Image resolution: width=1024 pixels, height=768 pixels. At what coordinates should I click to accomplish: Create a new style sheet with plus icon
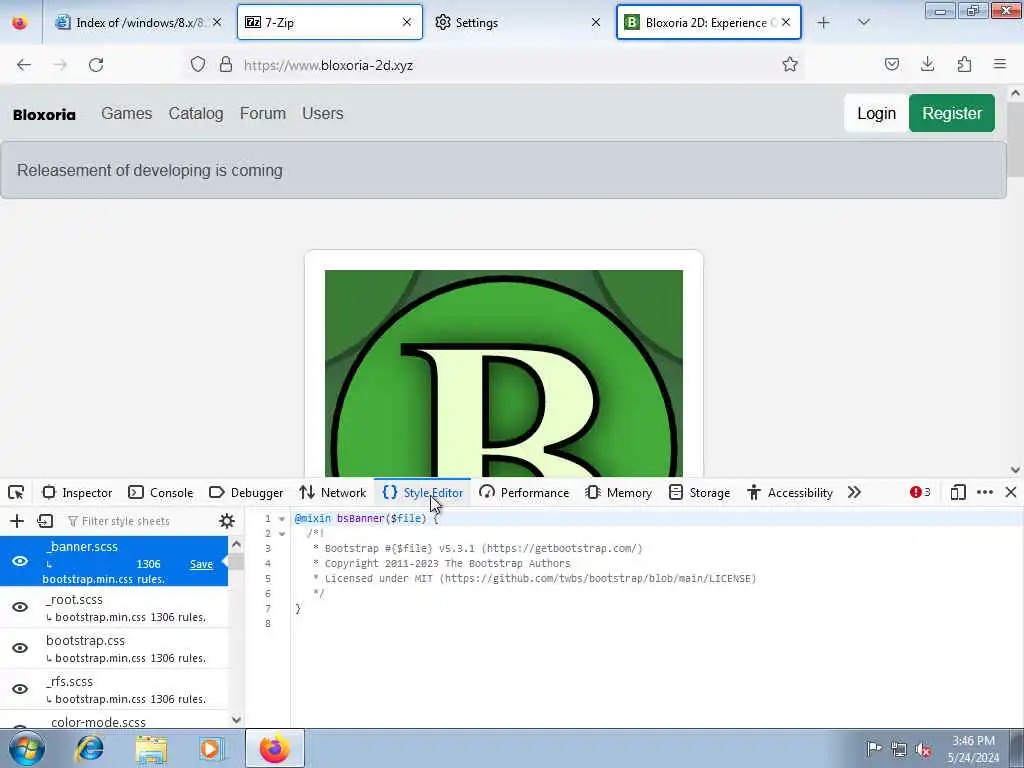[x=17, y=520]
